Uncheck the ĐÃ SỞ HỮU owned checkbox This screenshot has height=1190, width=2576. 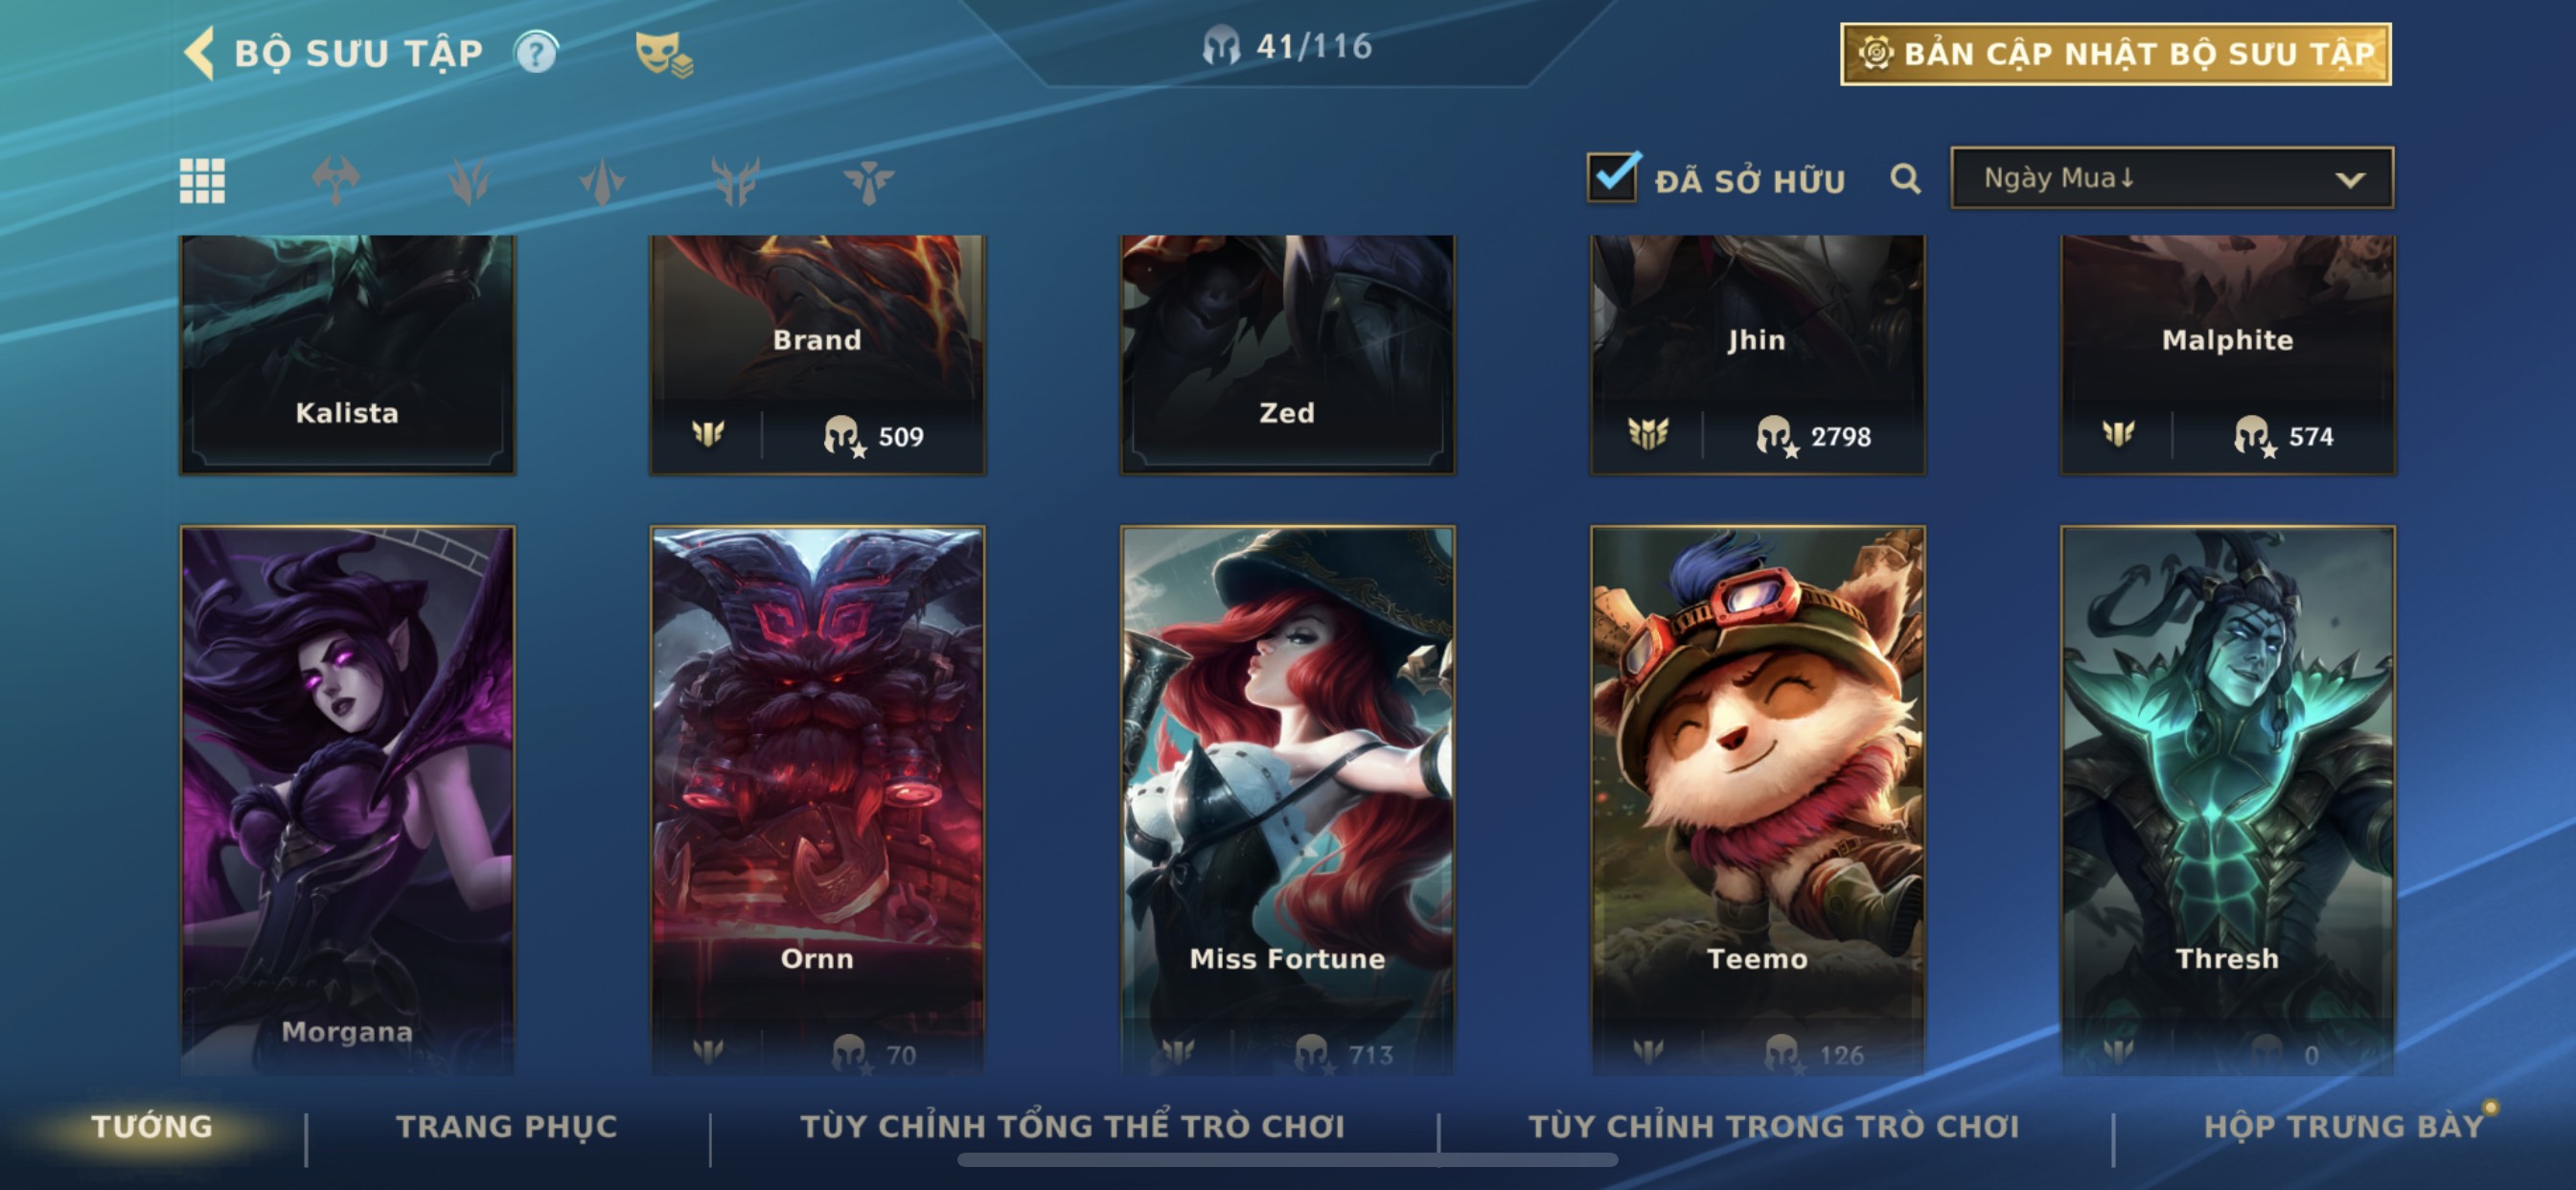[1613, 177]
